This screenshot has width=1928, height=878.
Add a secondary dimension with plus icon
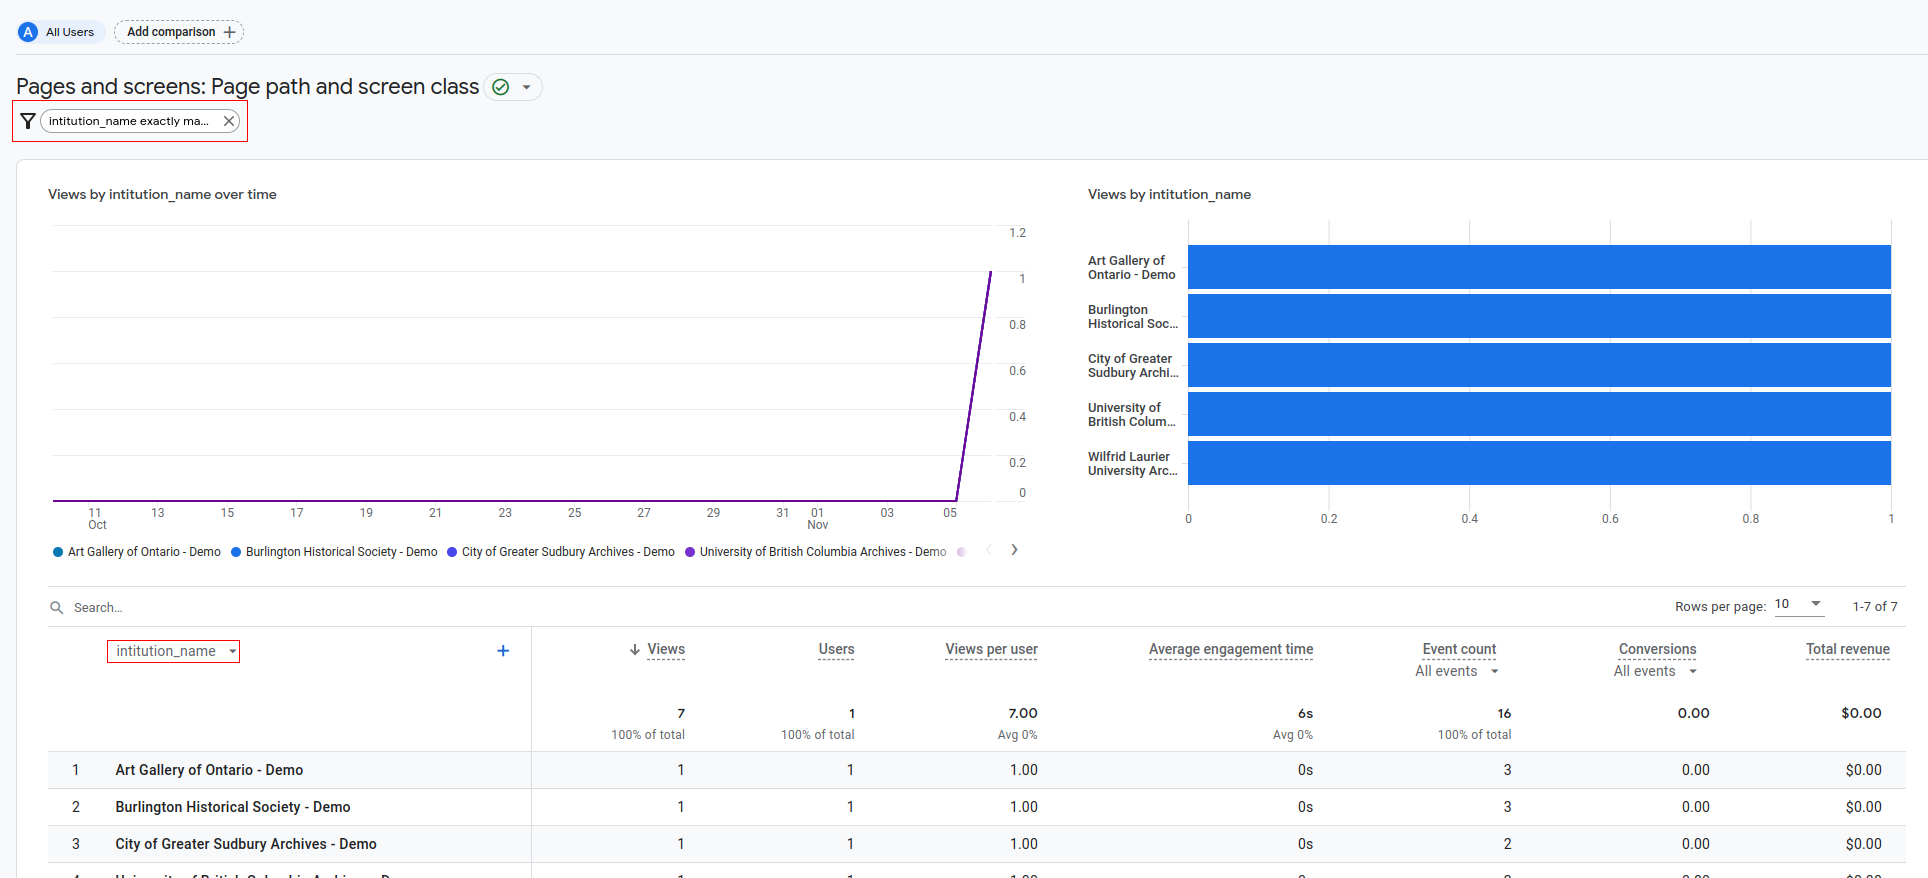[503, 651]
